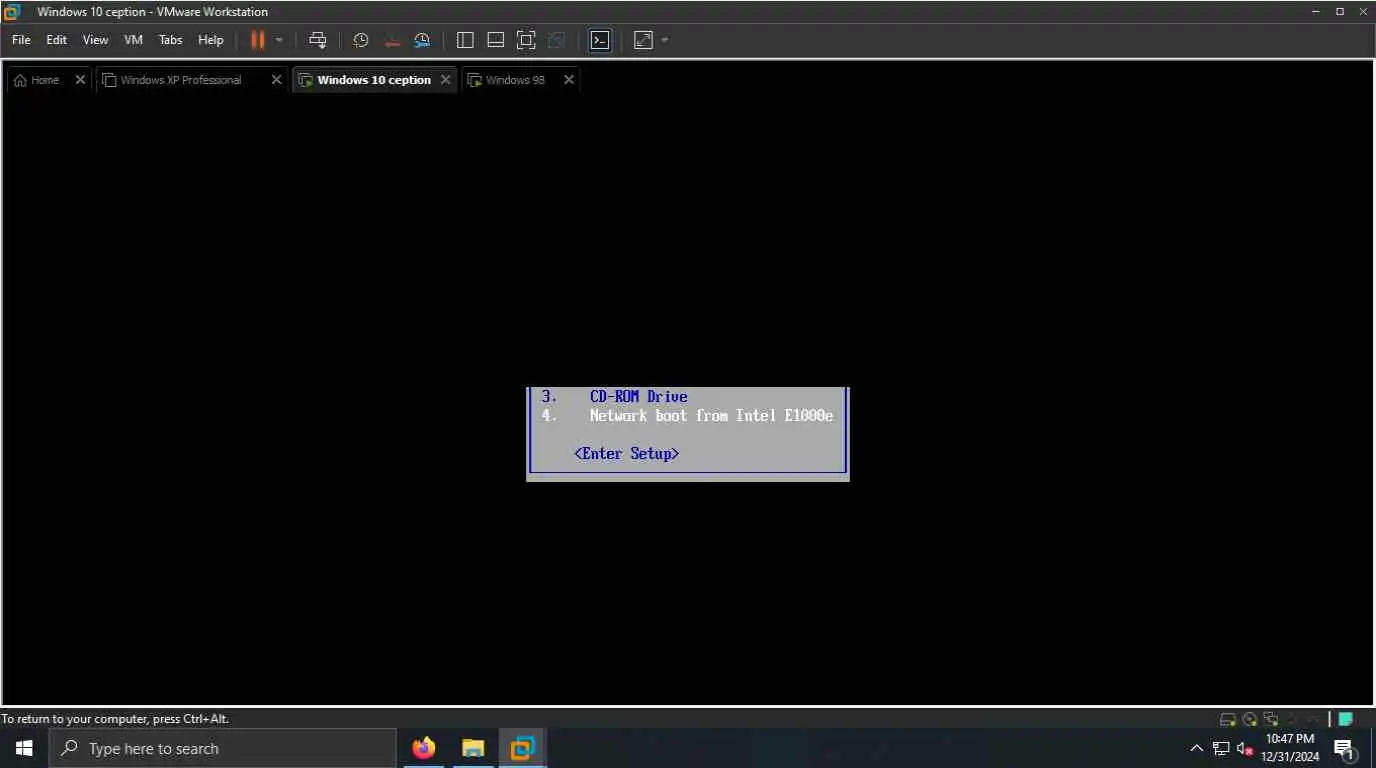Open the Tabs menu
1376x768 pixels.
pos(171,40)
